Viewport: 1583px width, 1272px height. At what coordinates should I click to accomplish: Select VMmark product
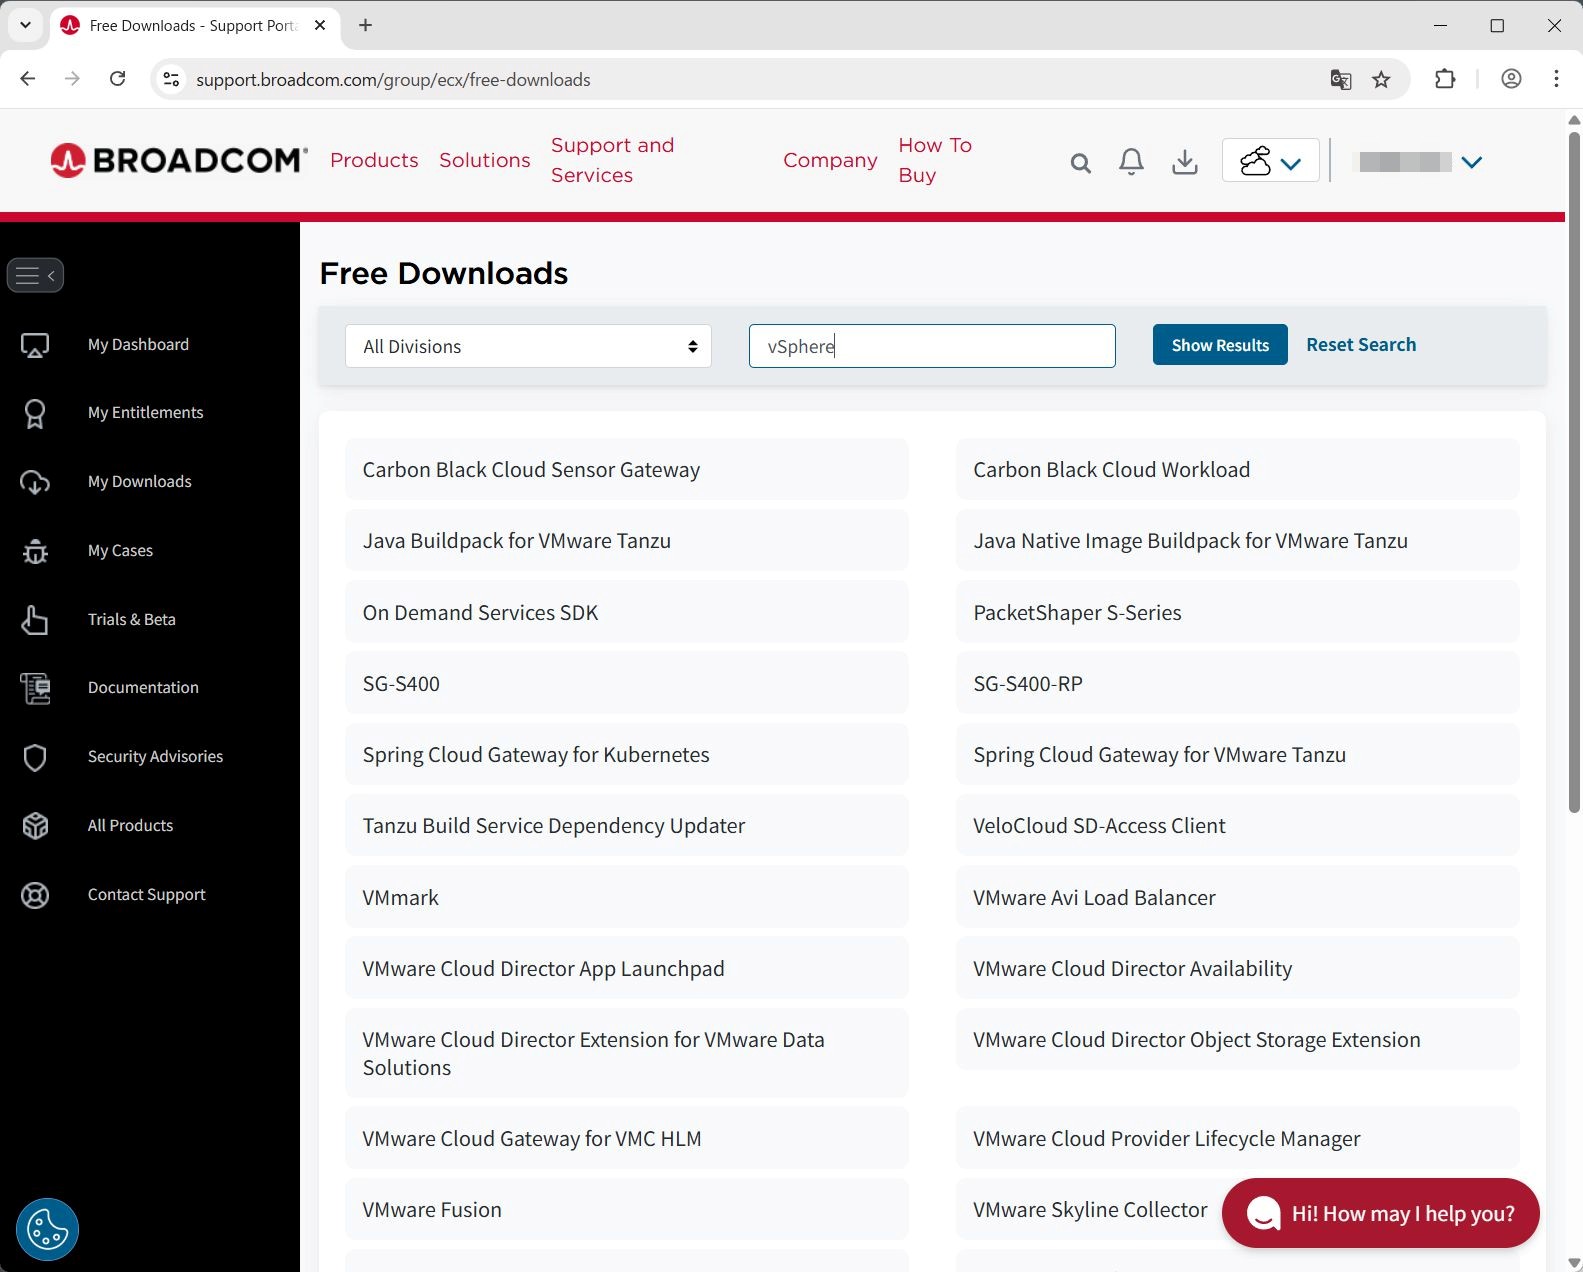pos(626,898)
